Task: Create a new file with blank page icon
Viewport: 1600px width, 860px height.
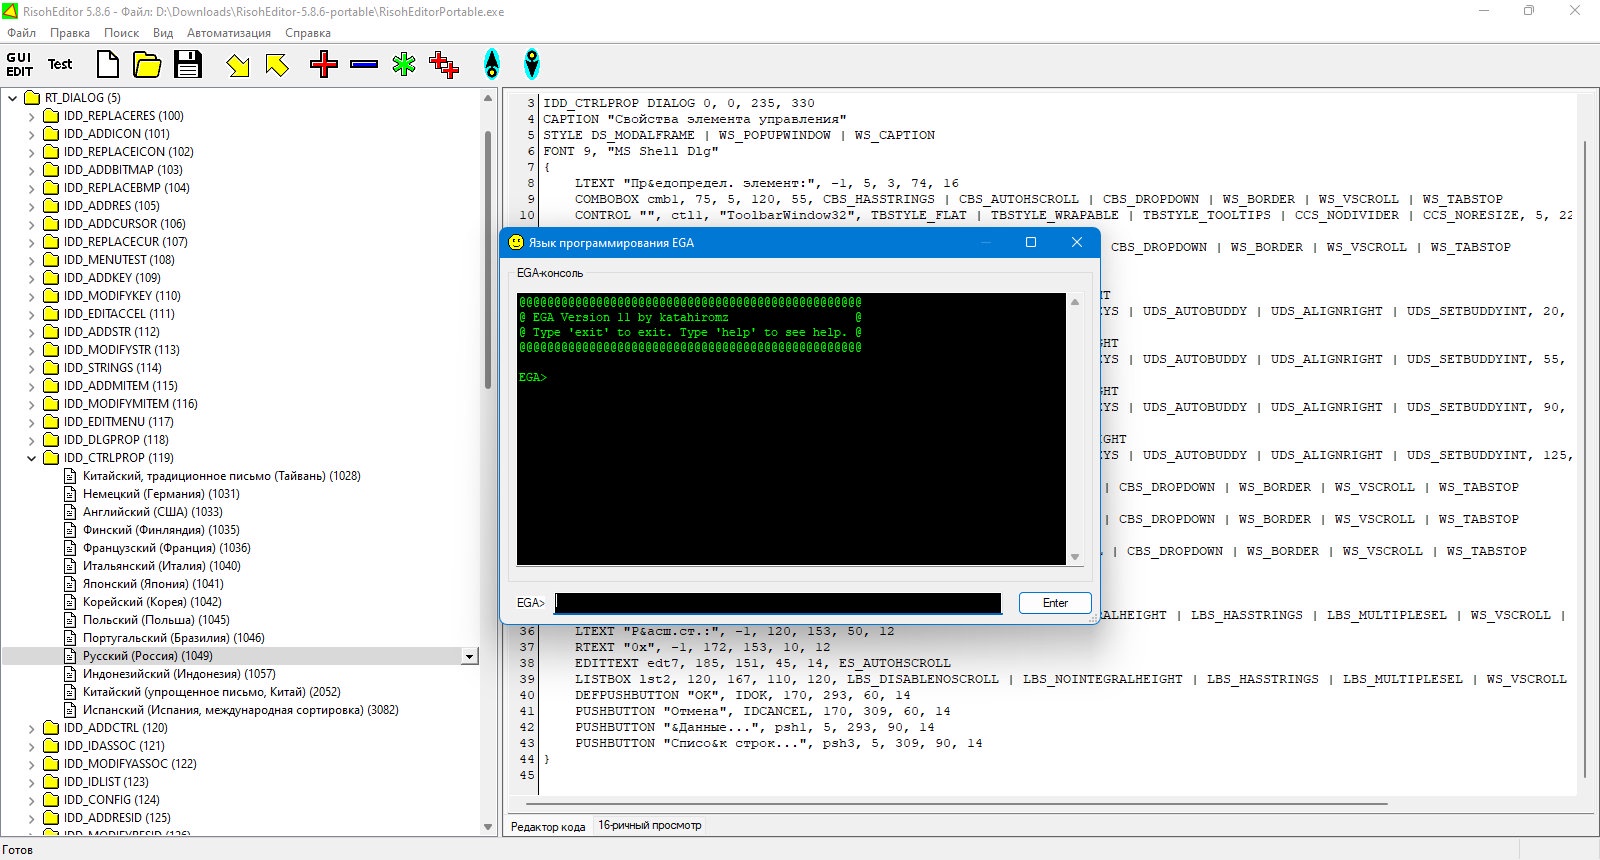Action: click(108, 65)
